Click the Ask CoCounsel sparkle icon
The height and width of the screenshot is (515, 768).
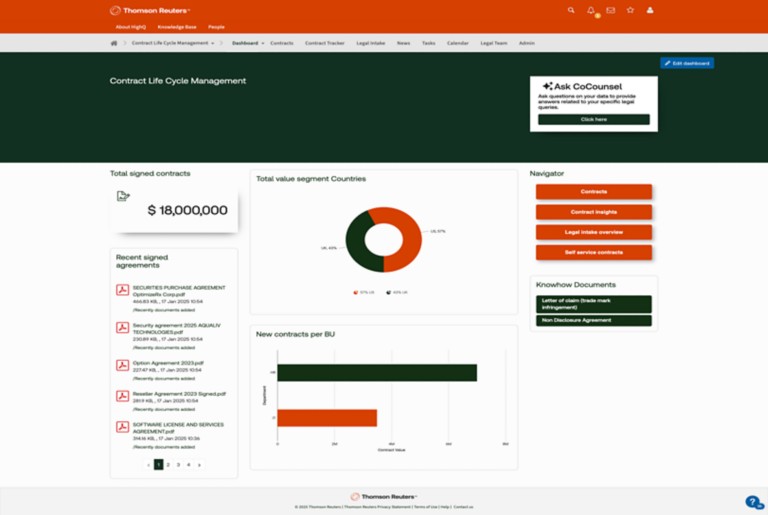[x=548, y=86]
